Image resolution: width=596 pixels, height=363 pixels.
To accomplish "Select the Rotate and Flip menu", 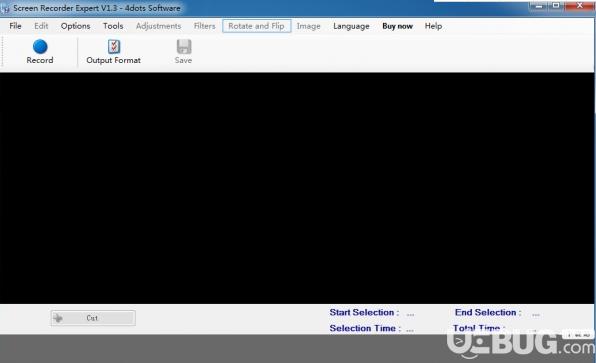I will coord(257,26).
